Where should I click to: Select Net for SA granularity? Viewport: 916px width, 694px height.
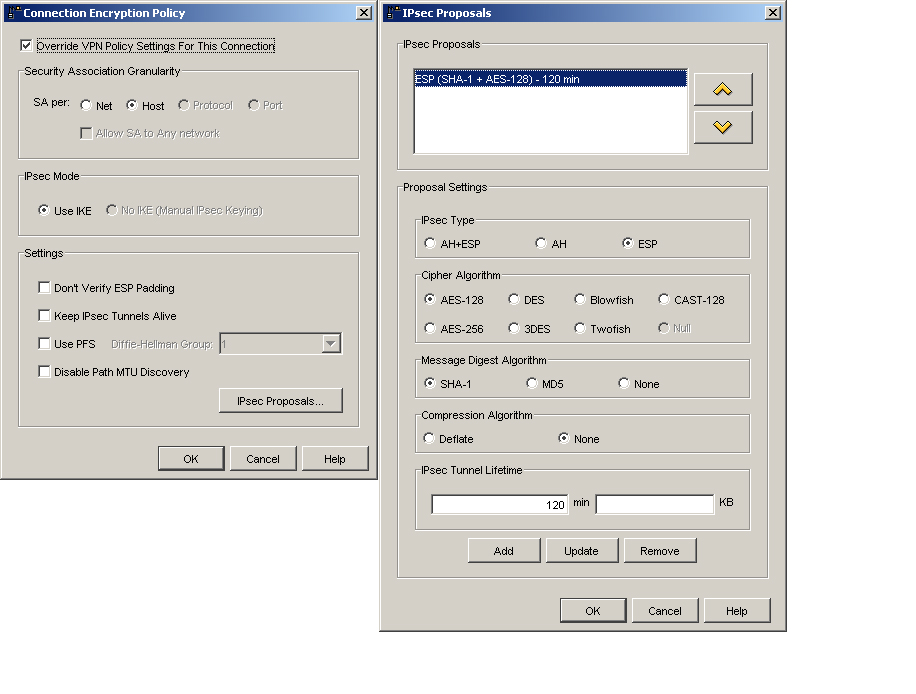(86, 106)
